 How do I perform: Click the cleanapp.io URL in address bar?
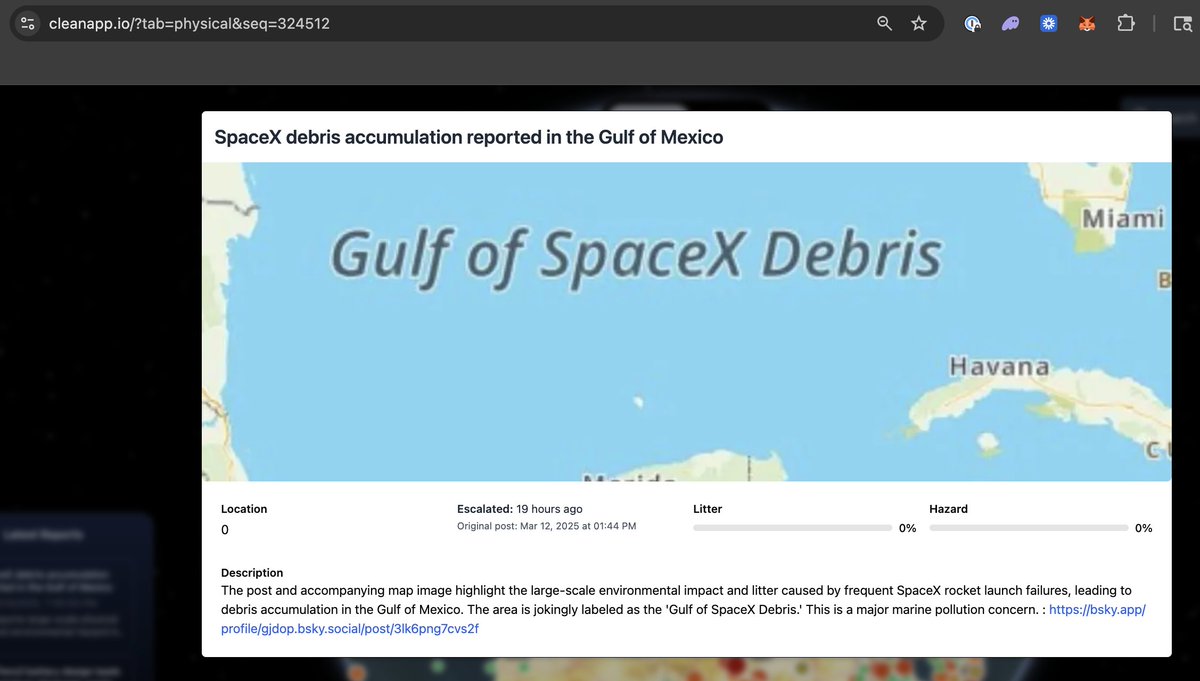pyautogui.click(x=189, y=23)
